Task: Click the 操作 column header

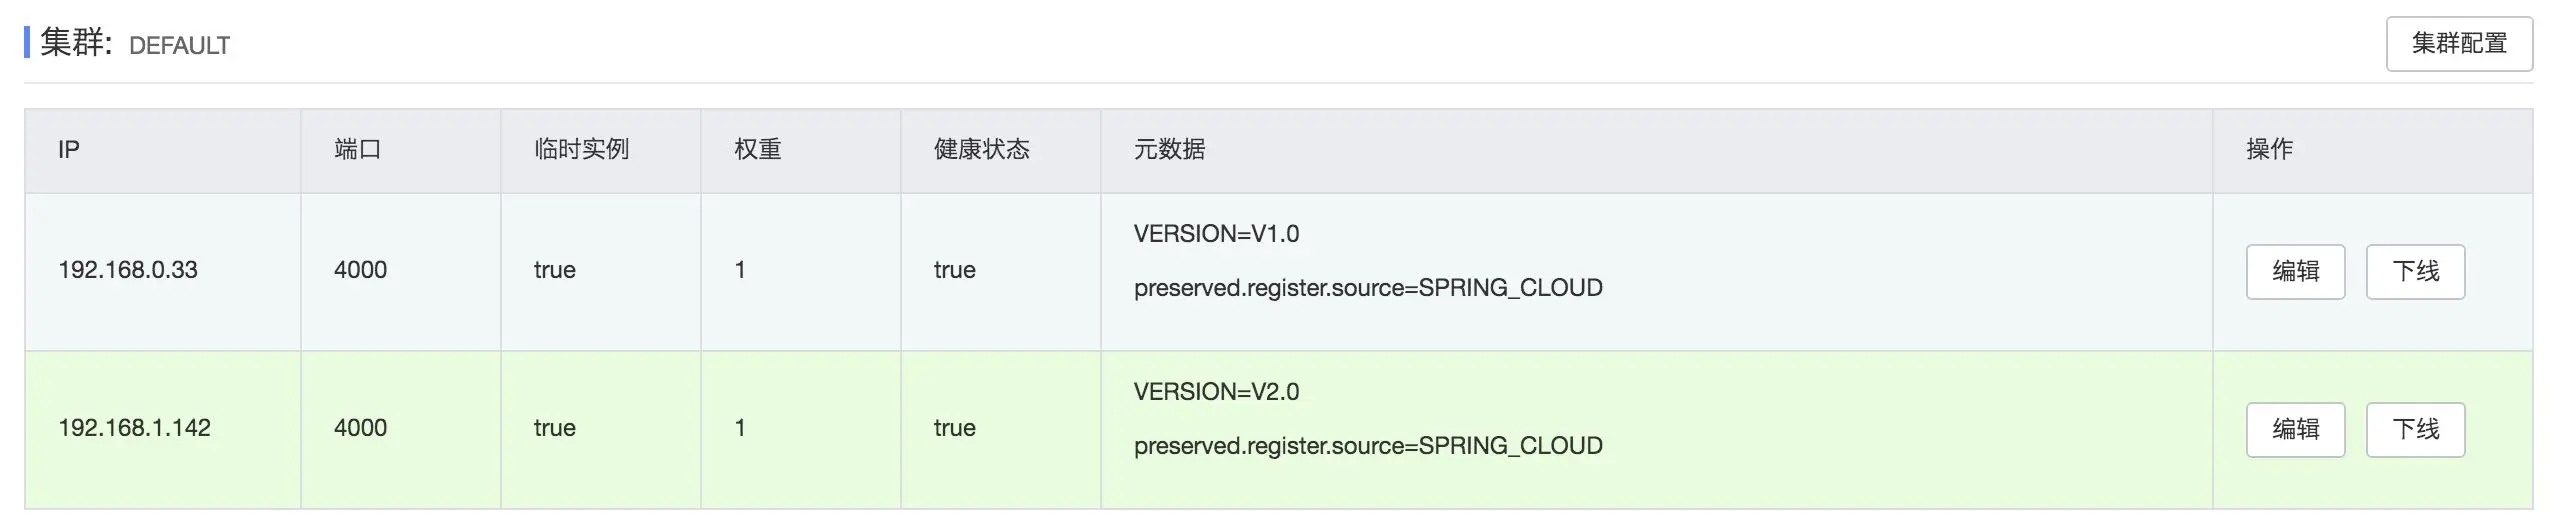Action: tap(2268, 150)
